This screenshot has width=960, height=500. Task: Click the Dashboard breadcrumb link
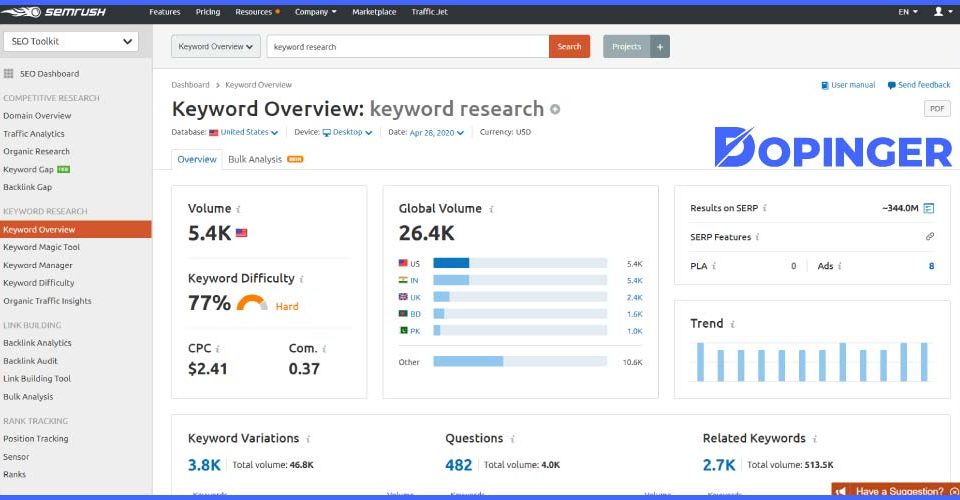coord(190,85)
